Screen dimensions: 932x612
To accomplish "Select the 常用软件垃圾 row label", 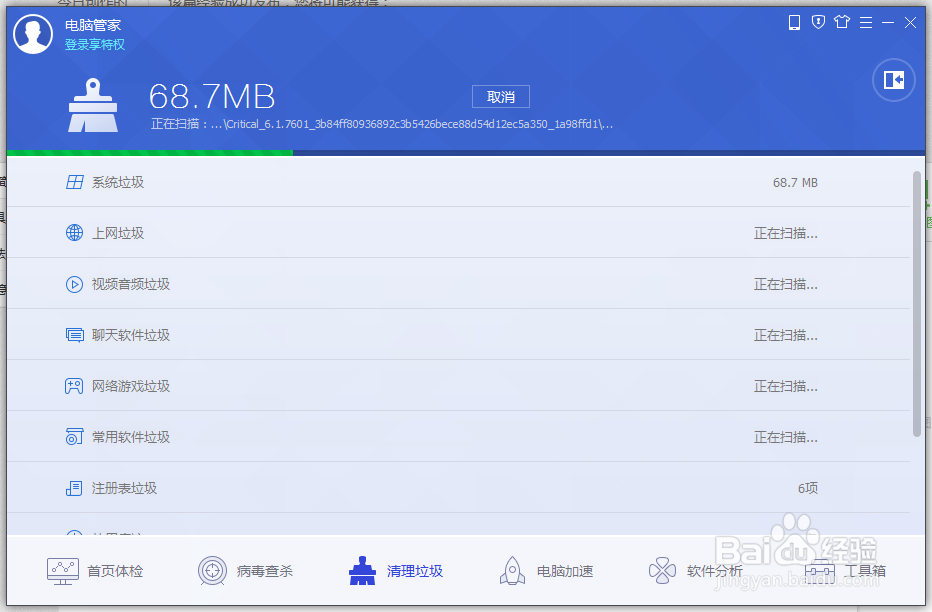I will click(131, 437).
